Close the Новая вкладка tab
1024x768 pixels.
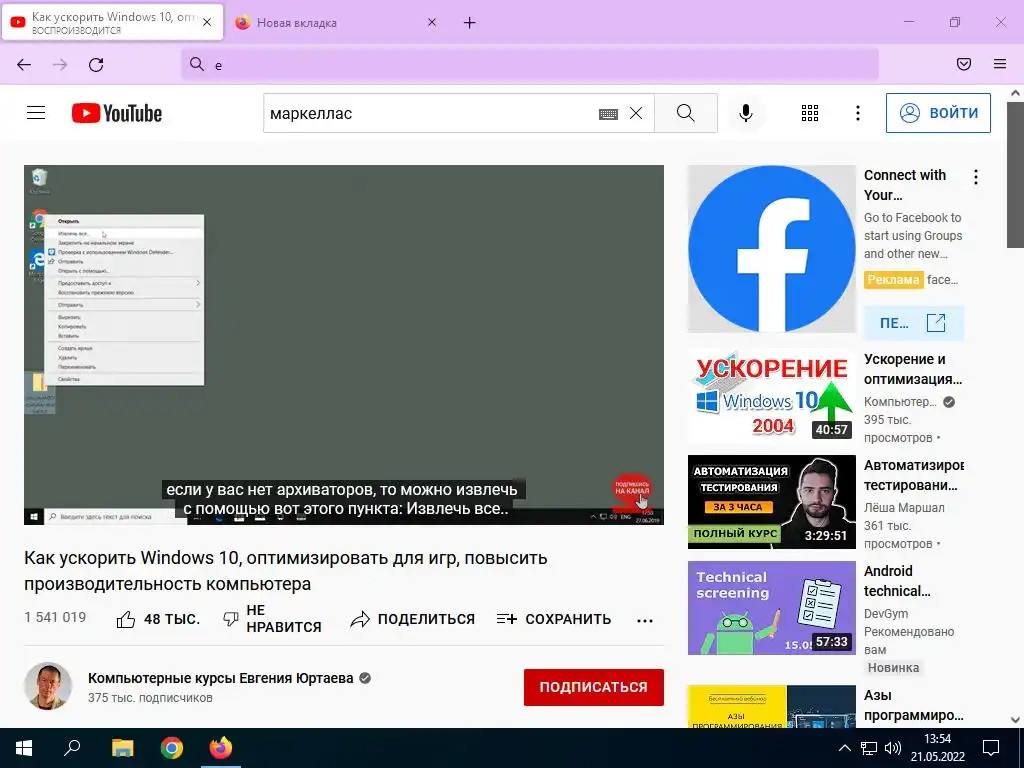point(432,22)
